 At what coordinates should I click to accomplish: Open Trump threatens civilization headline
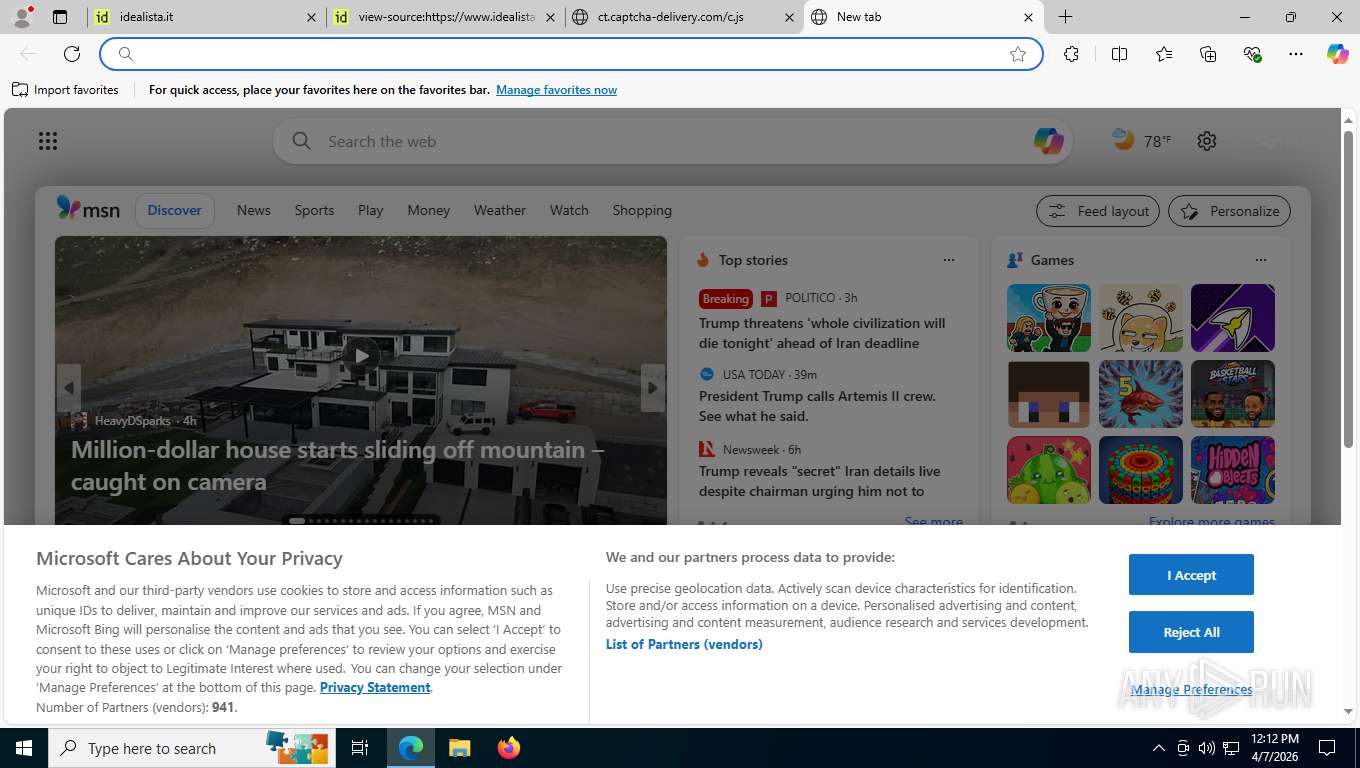click(822, 333)
